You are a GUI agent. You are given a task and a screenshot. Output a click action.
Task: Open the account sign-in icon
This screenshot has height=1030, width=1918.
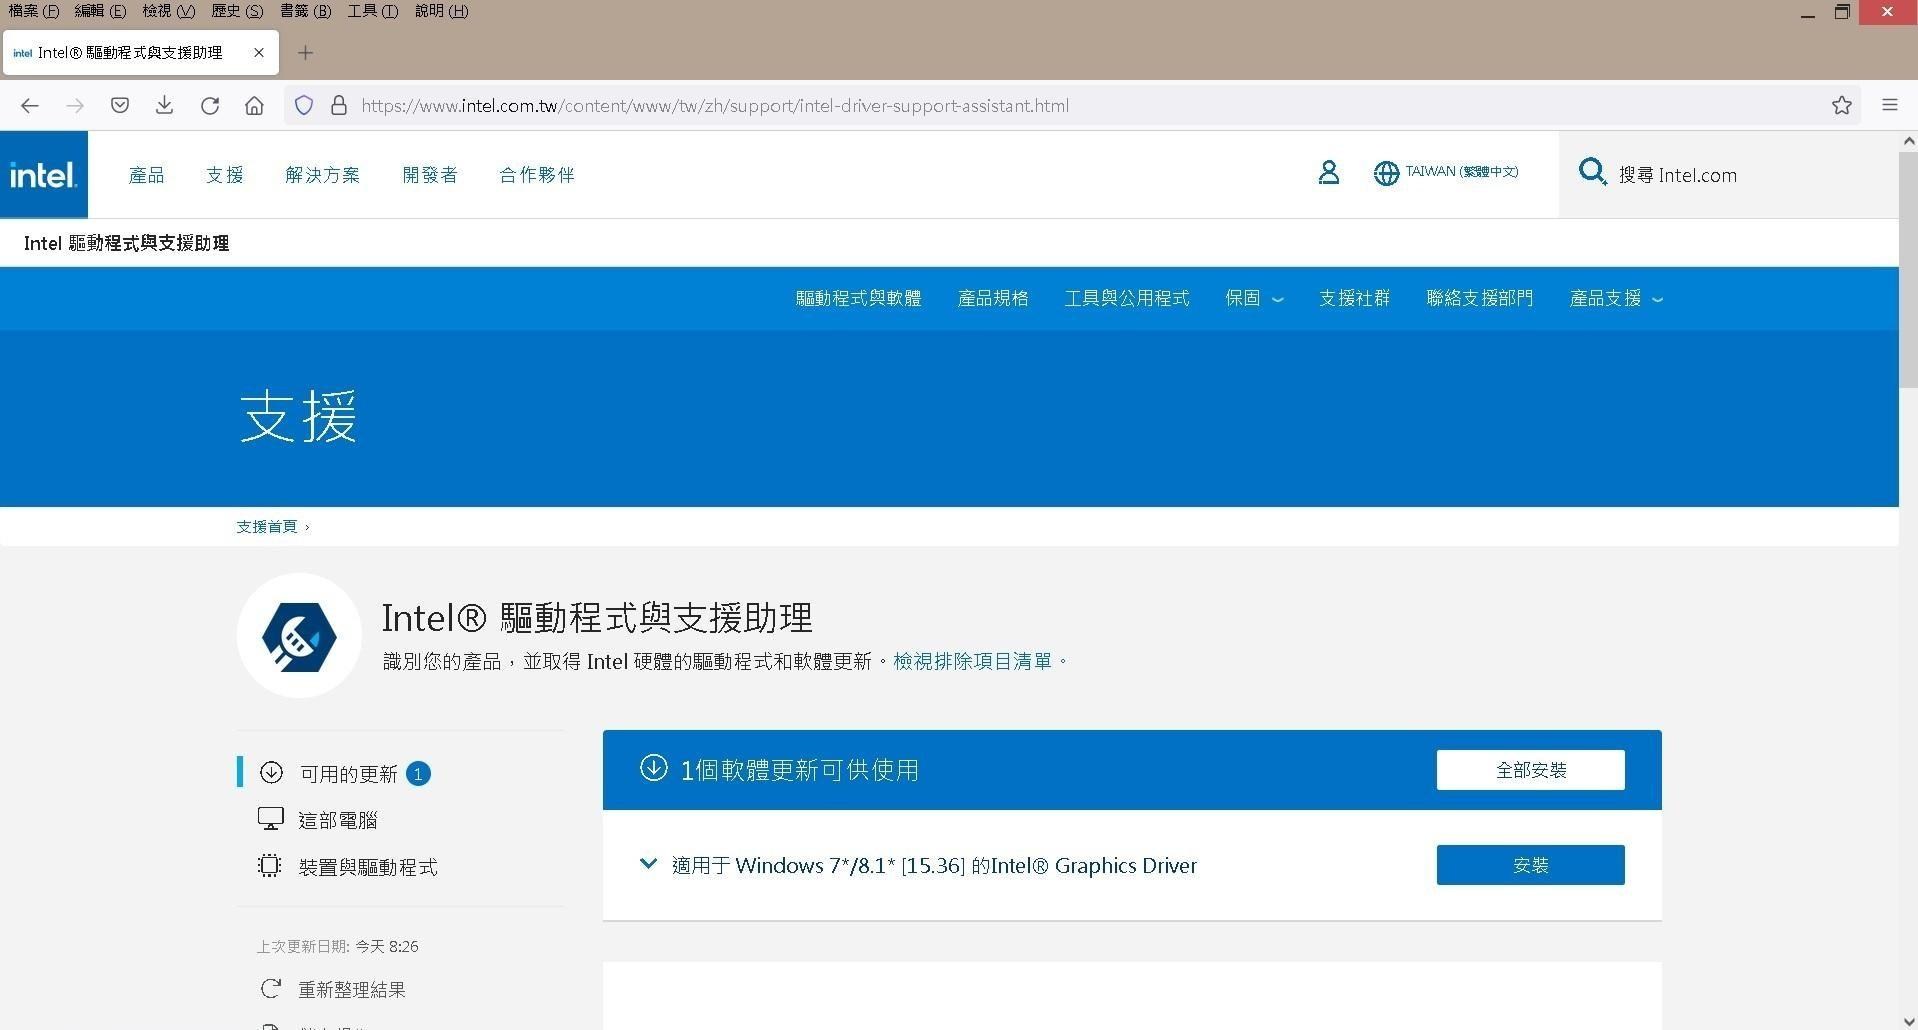point(1328,172)
